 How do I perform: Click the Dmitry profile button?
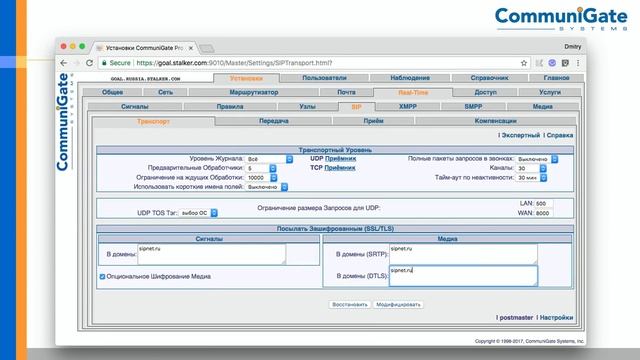click(x=573, y=47)
